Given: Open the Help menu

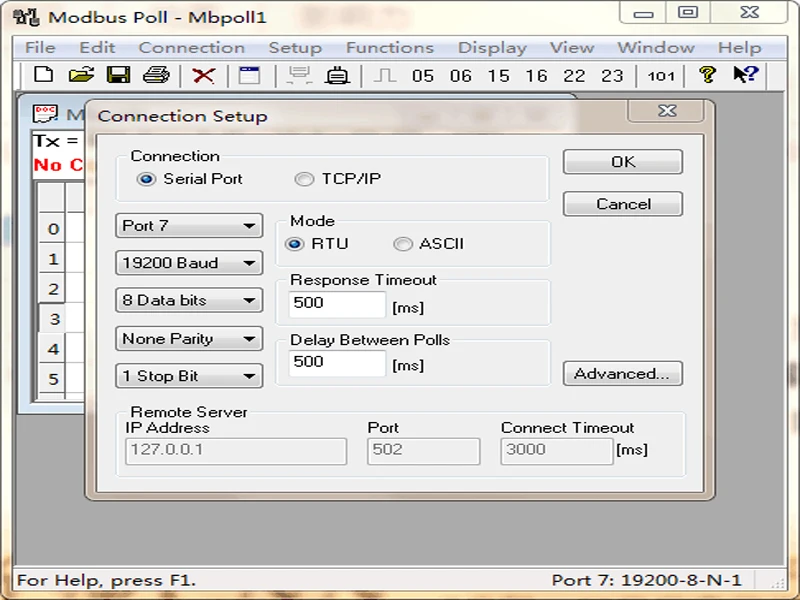Looking at the screenshot, I should tap(739, 47).
